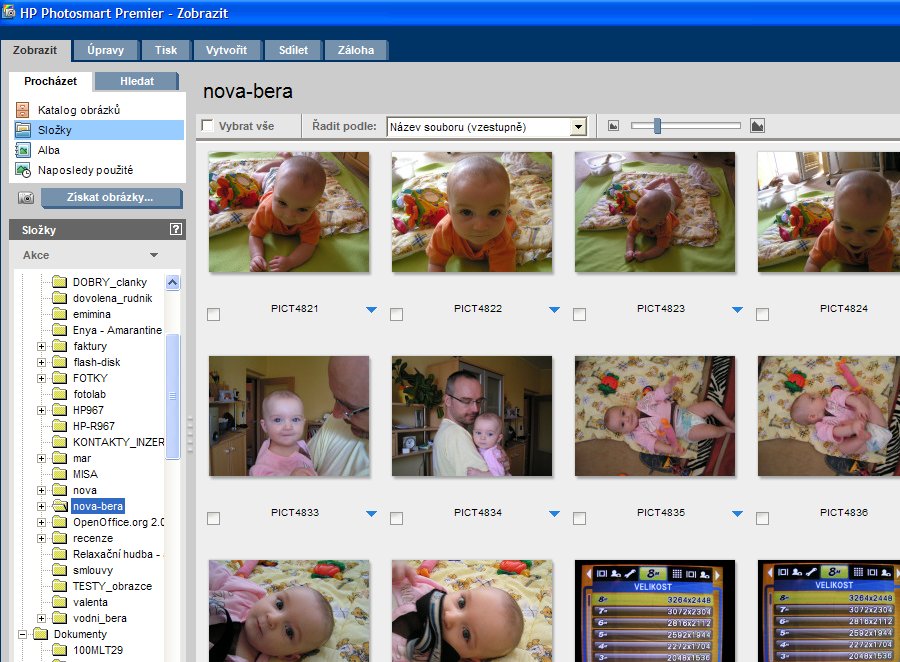Image resolution: width=900 pixels, height=662 pixels.
Task: Tick the checkbox for PICT4834
Action: [x=396, y=519]
